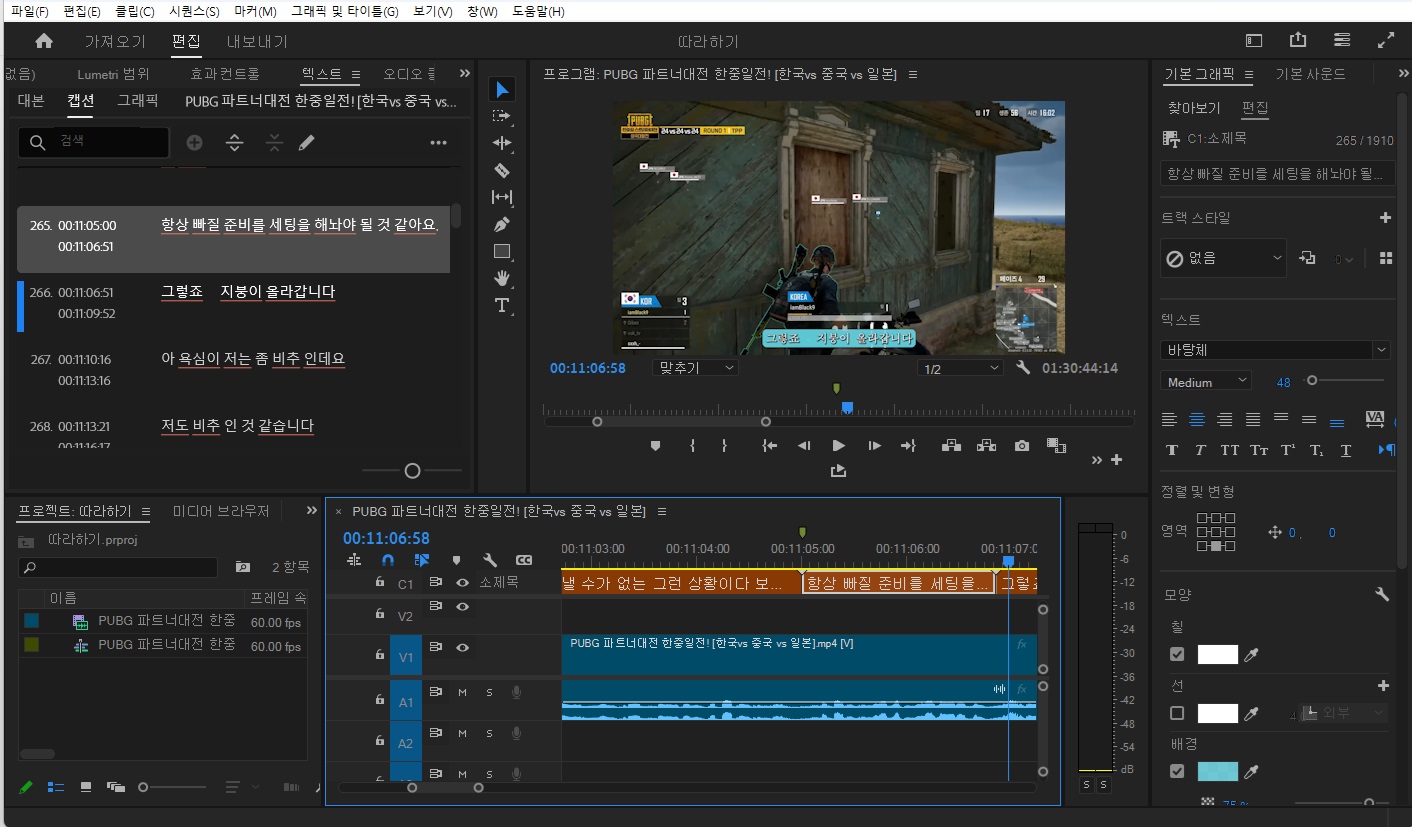Switch to the 그래픽 tab in Text panel

click(138, 101)
